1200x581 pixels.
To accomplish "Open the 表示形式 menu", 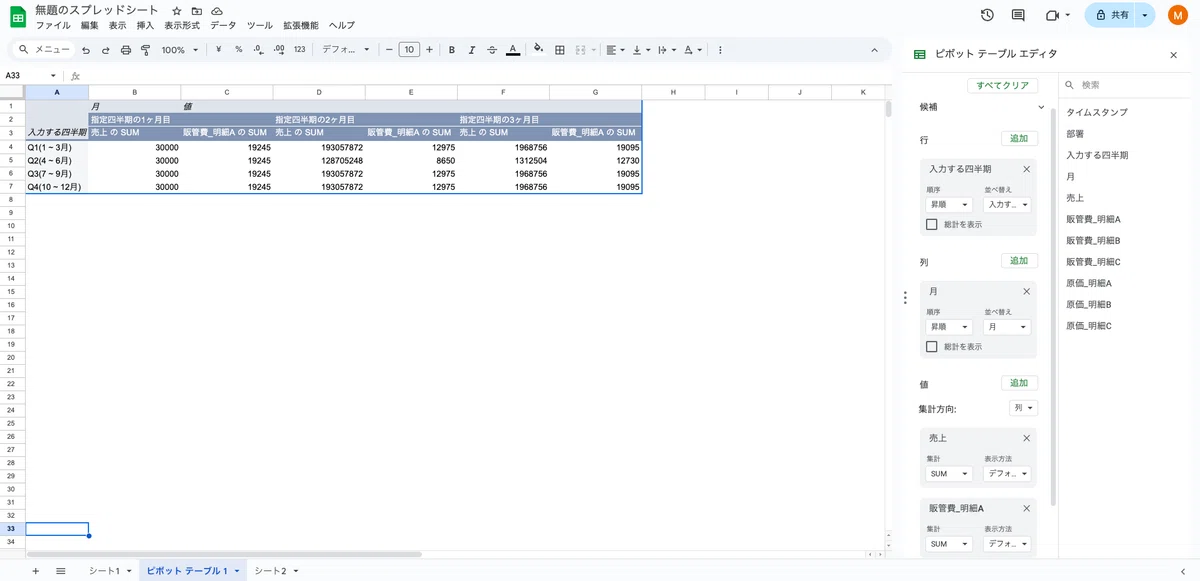I will pyautogui.click(x=182, y=25).
